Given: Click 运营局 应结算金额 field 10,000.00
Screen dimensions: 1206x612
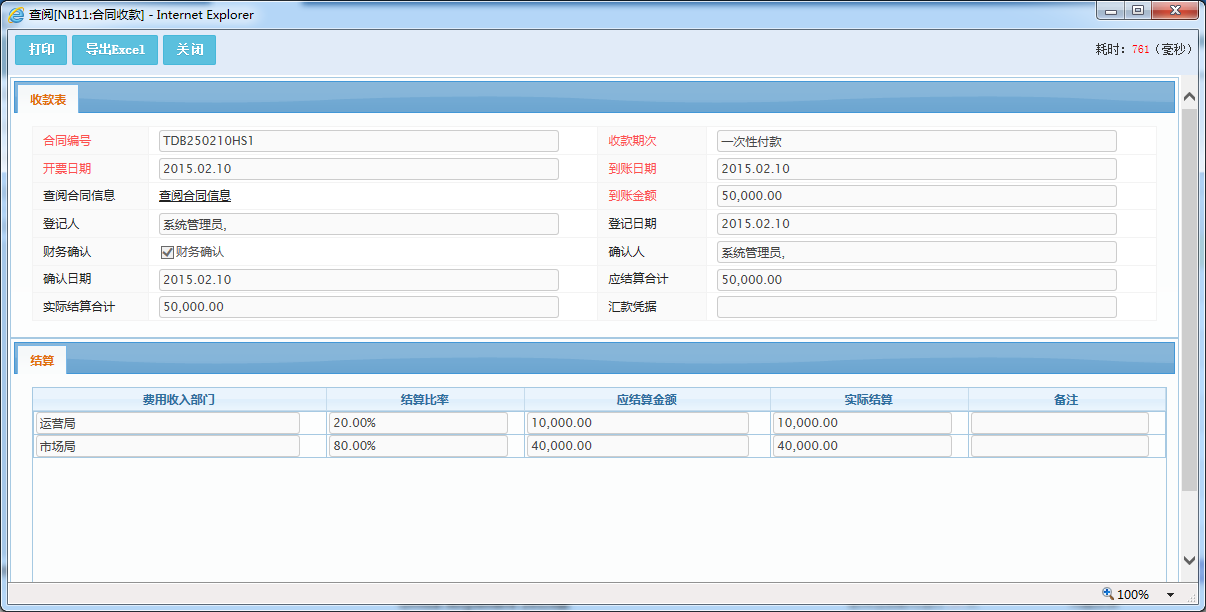Looking at the screenshot, I should tap(638, 423).
